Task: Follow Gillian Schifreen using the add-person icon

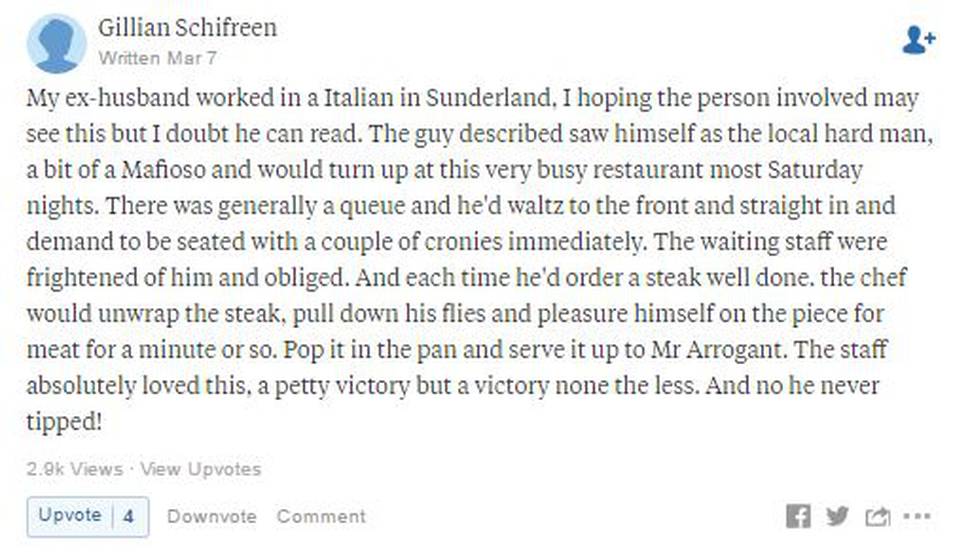Action: [x=919, y=41]
